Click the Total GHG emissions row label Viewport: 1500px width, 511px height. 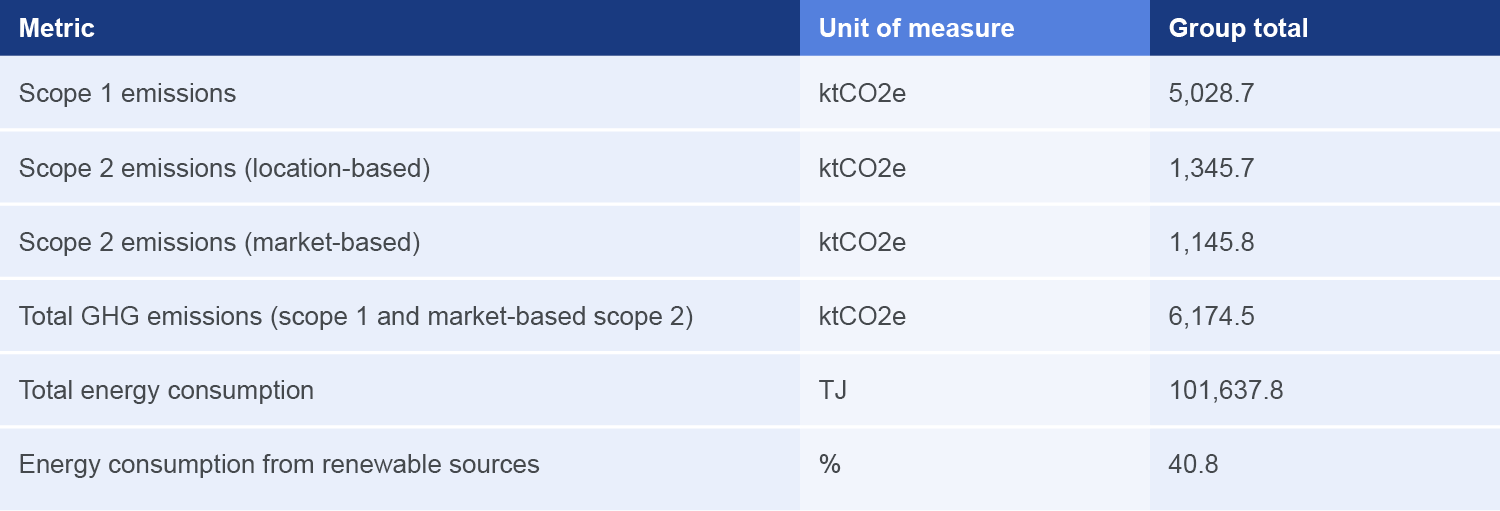click(x=356, y=316)
